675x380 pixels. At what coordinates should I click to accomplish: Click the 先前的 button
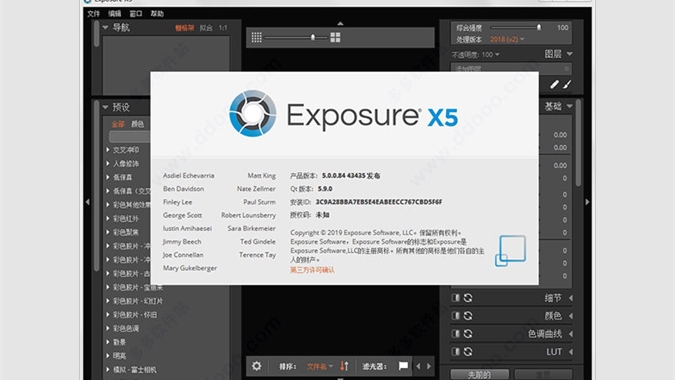pos(480,374)
